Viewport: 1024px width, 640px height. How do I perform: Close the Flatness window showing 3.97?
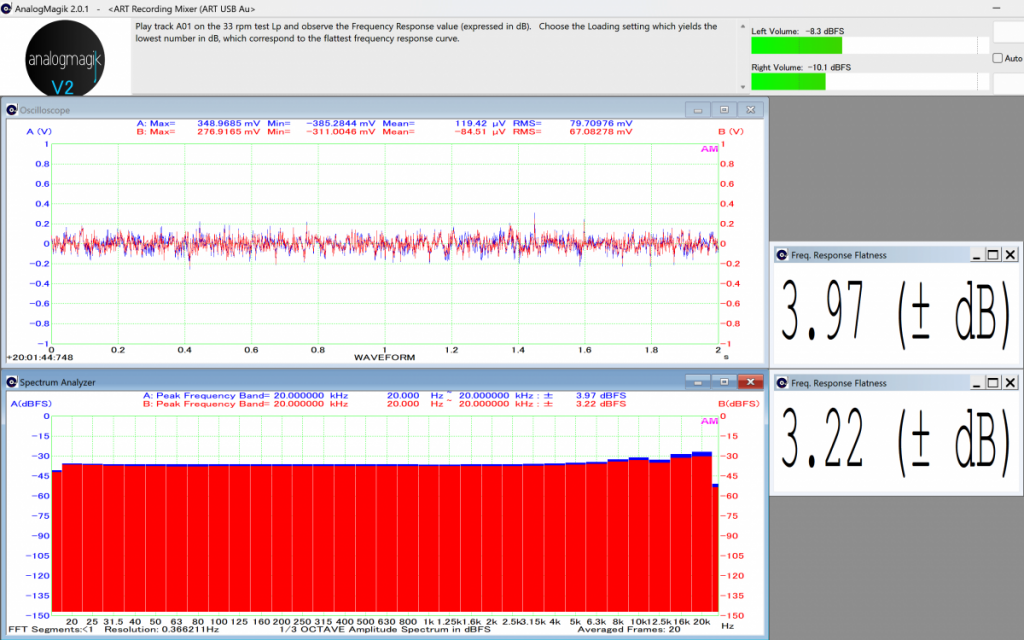point(1010,255)
